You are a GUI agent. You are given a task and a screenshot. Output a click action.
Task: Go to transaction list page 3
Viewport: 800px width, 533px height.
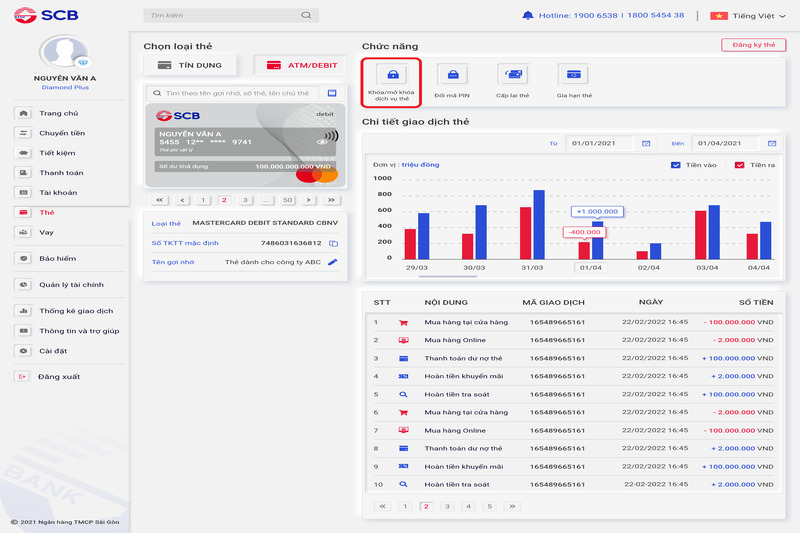(447, 506)
